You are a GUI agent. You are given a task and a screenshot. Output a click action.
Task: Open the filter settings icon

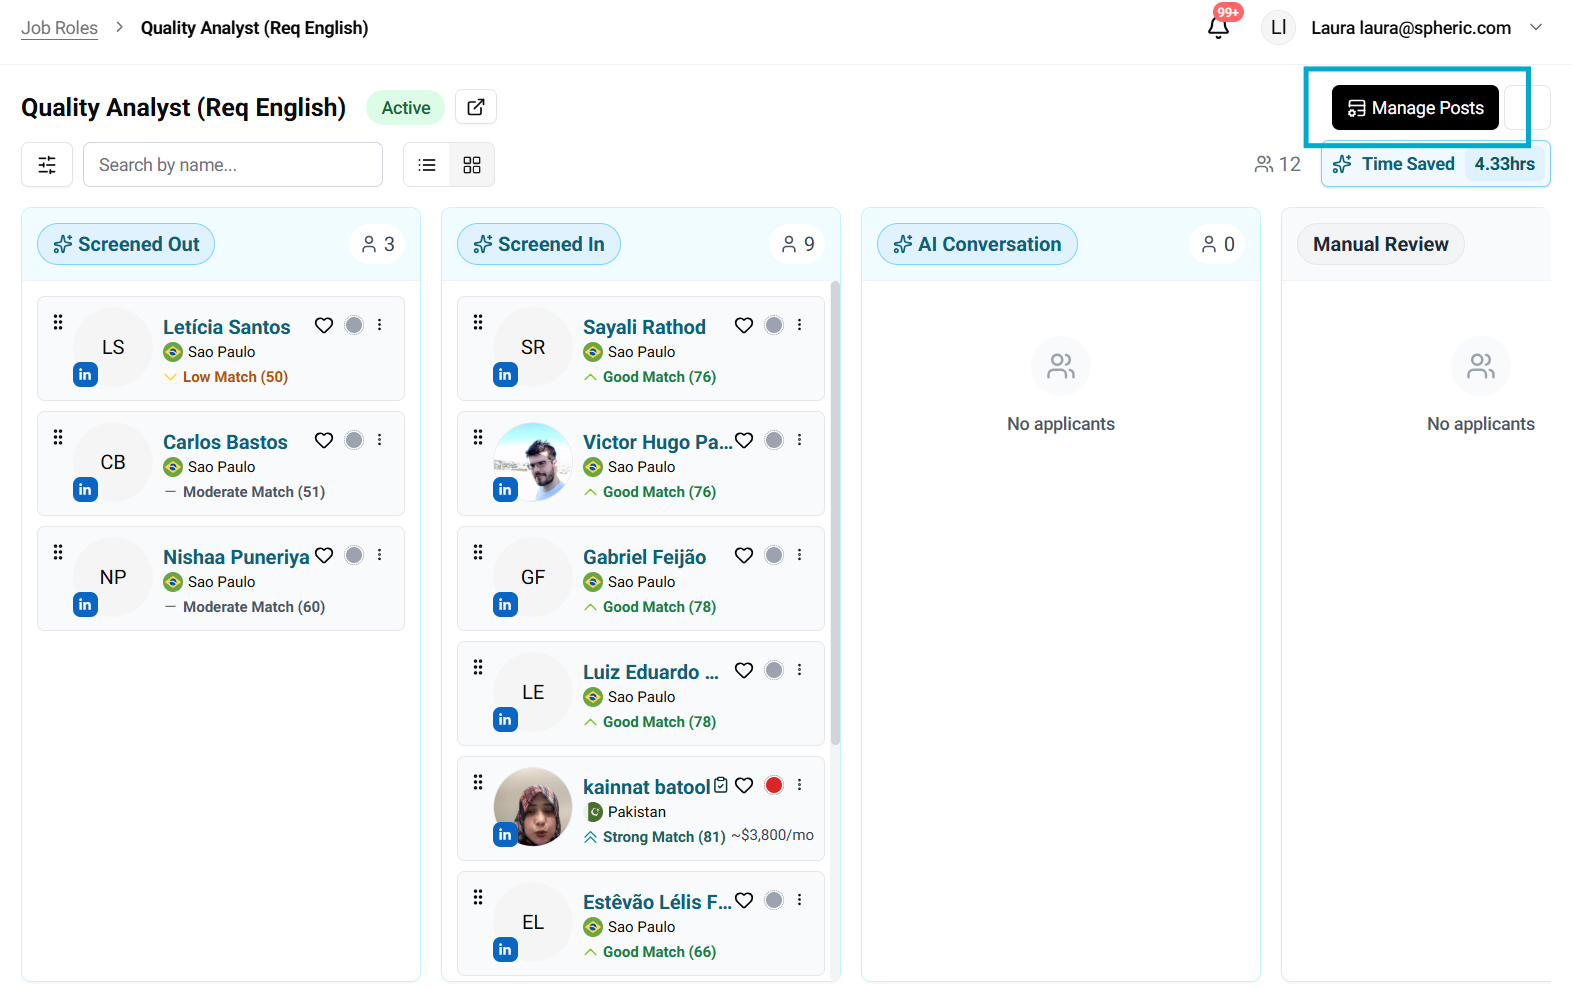[47, 165]
